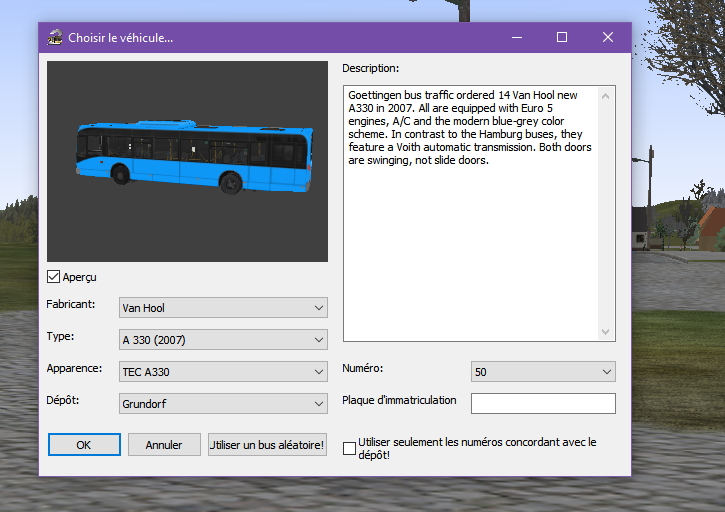Focus the Plaque d'immatriculation input field
The width and height of the screenshot is (725, 512).
tap(543, 403)
